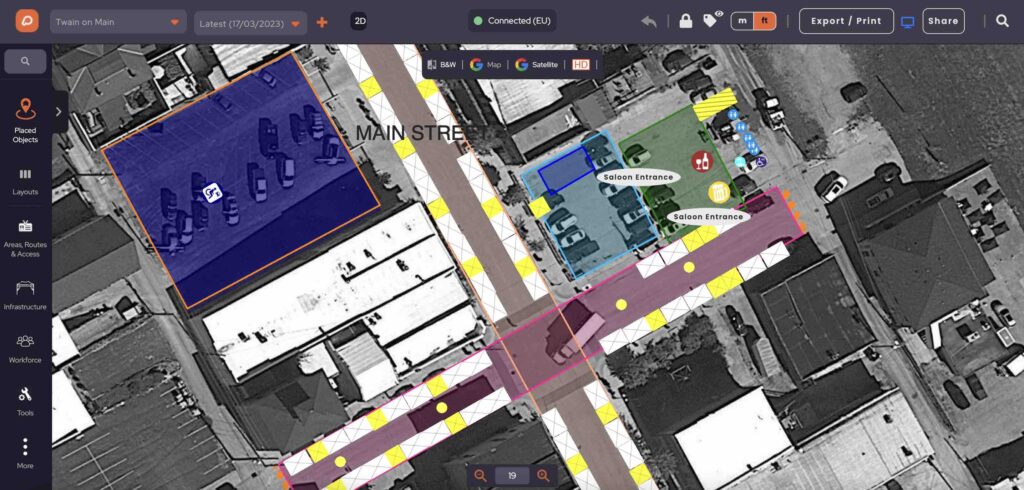Image resolution: width=1024 pixels, height=490 pixels.
Task: Click the undo arrow icon
Action: (x=648, y=21)
